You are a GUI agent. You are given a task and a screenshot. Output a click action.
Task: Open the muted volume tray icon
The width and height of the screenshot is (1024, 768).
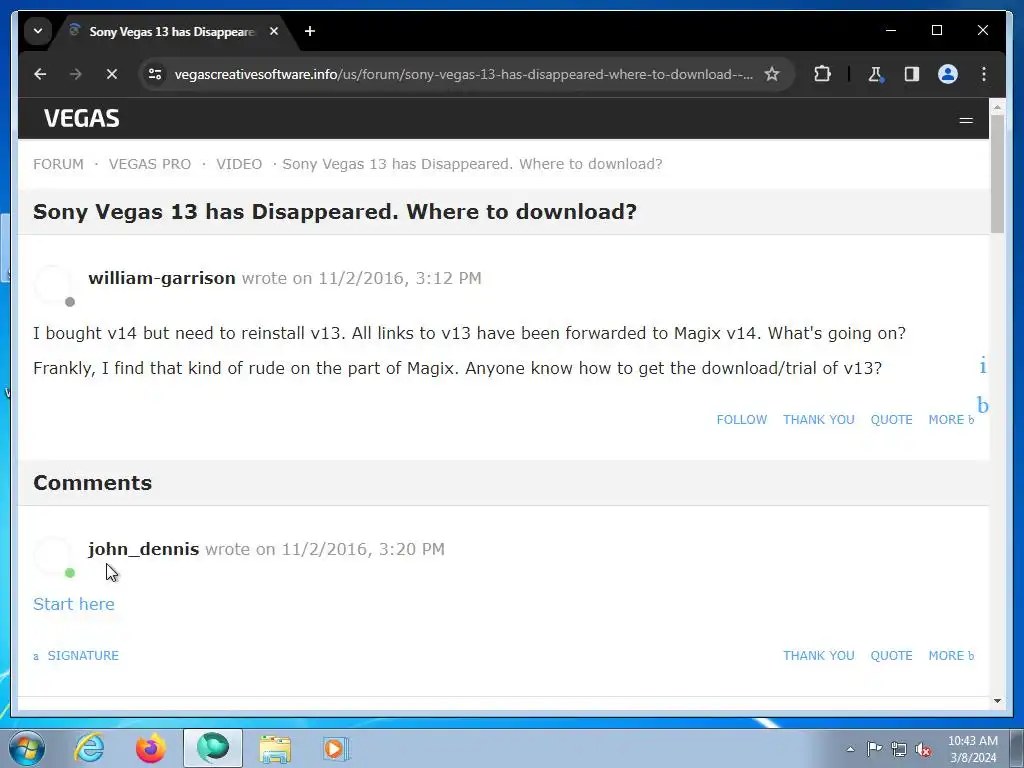point(923,750)
